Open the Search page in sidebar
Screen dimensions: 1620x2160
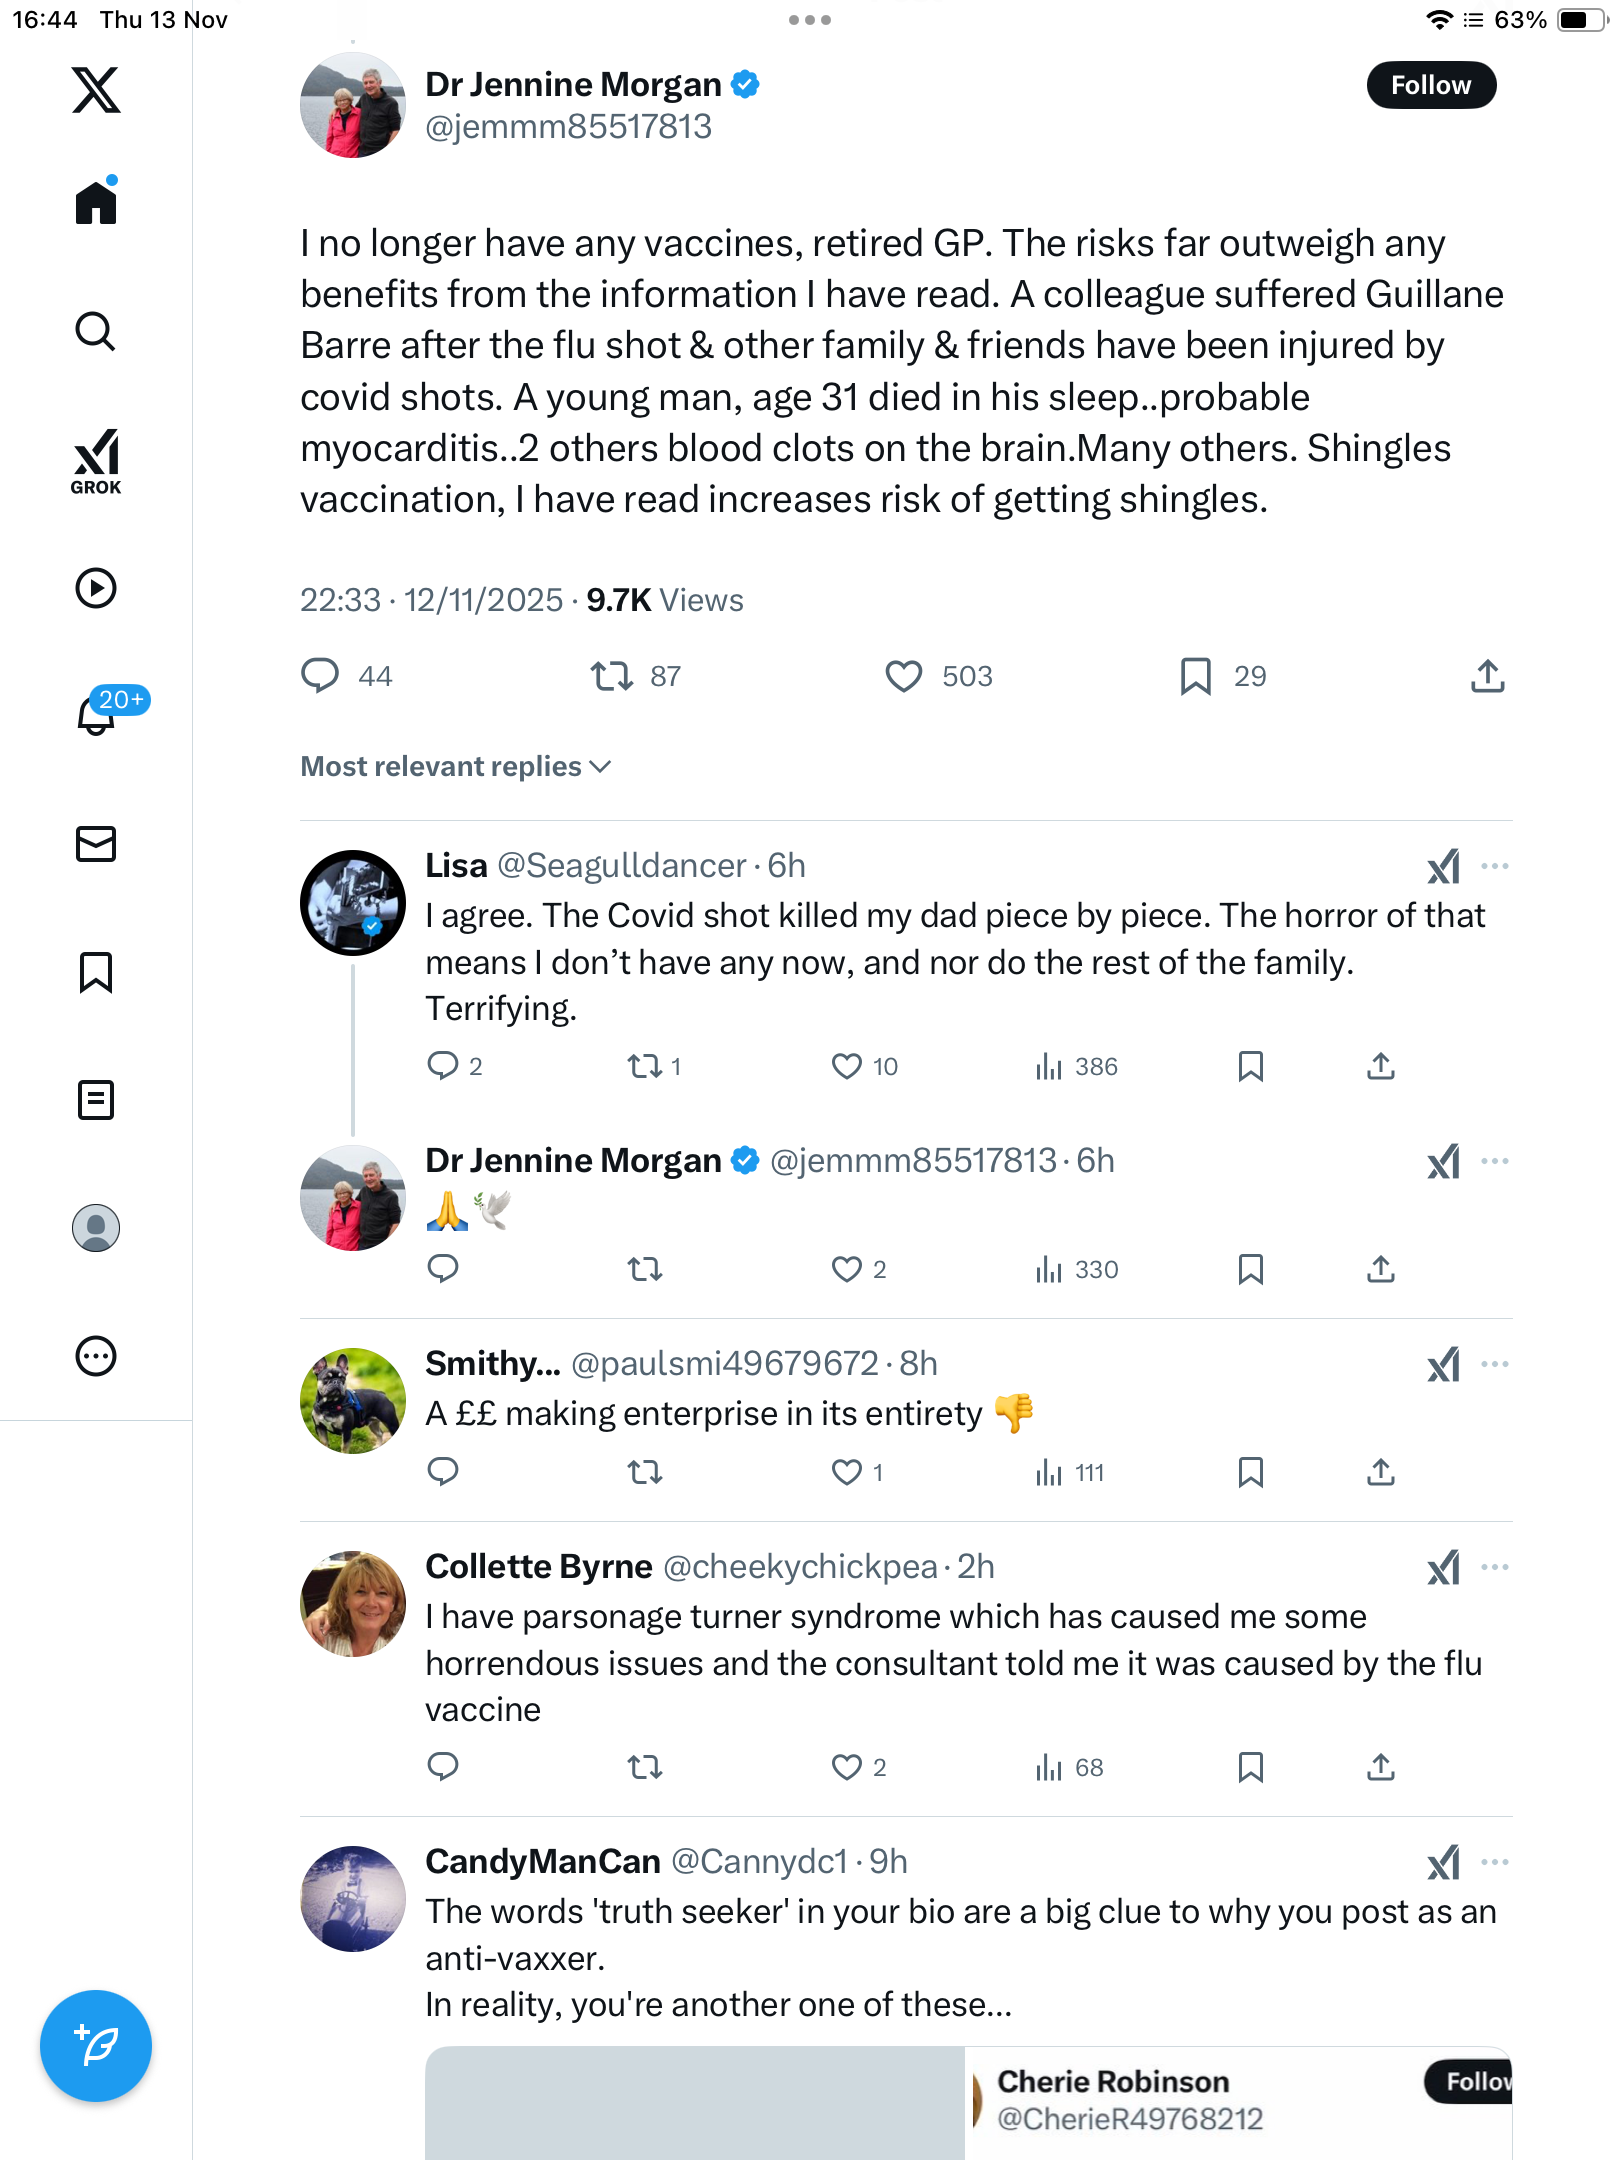point(96,331)
